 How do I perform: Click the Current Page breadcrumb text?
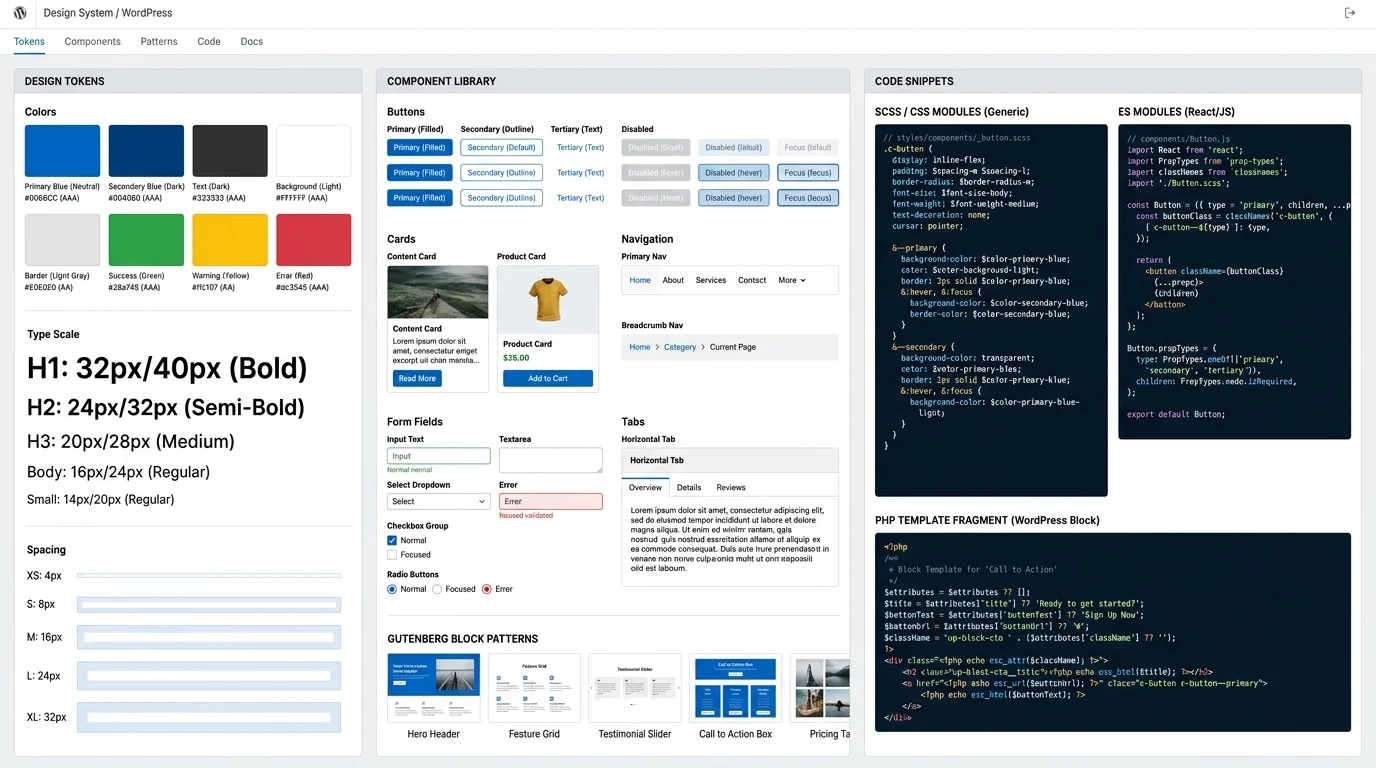pos(733,347)
